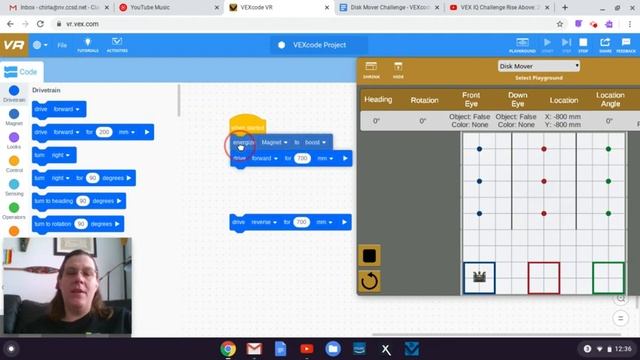Screen dimensions: 640x360
Task: Select the Sensing block category
Action: (x=14, y=187)
